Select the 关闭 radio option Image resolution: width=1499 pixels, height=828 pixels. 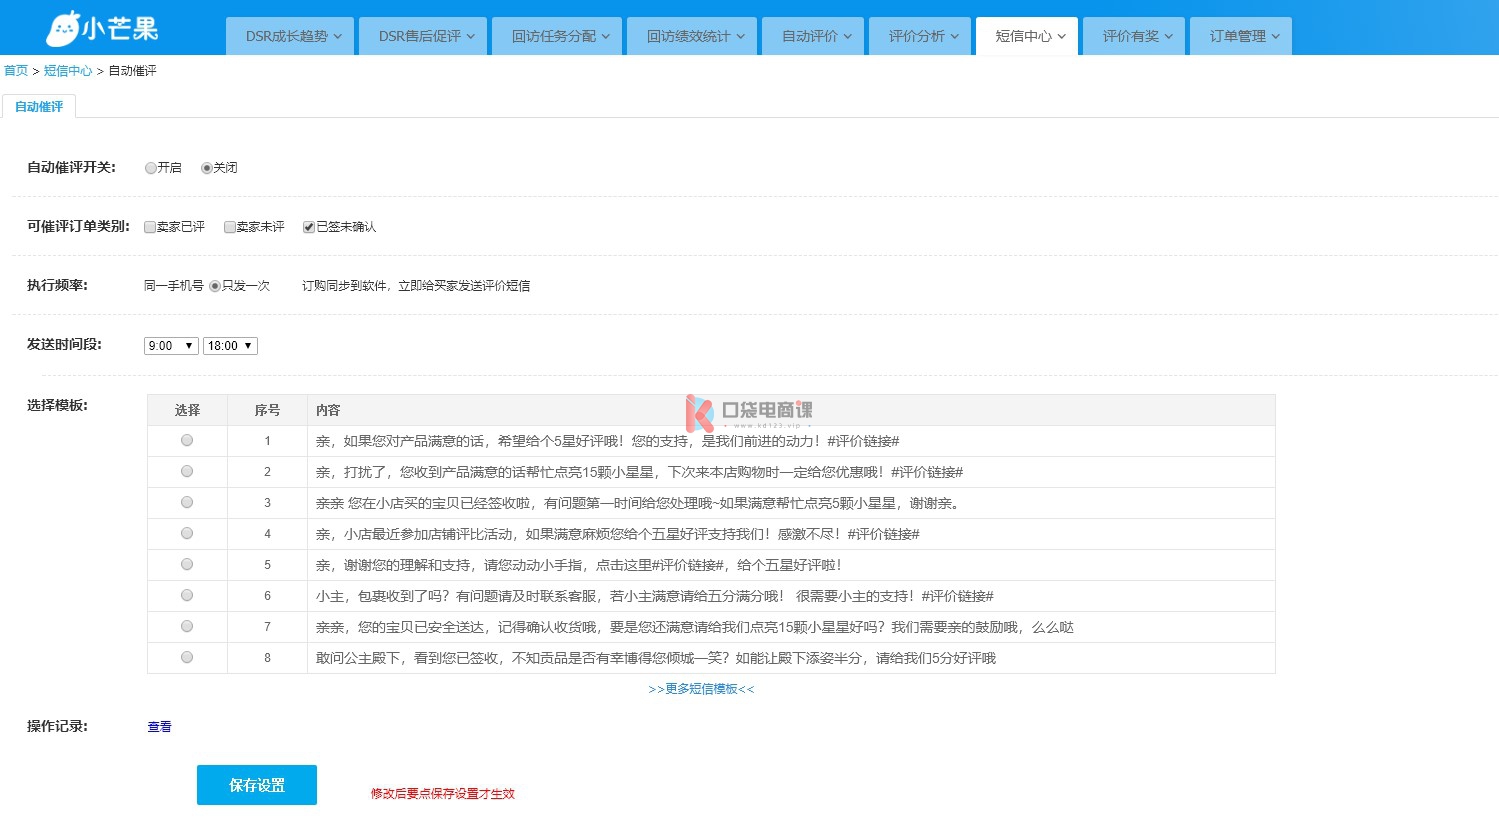click(207, 168)
